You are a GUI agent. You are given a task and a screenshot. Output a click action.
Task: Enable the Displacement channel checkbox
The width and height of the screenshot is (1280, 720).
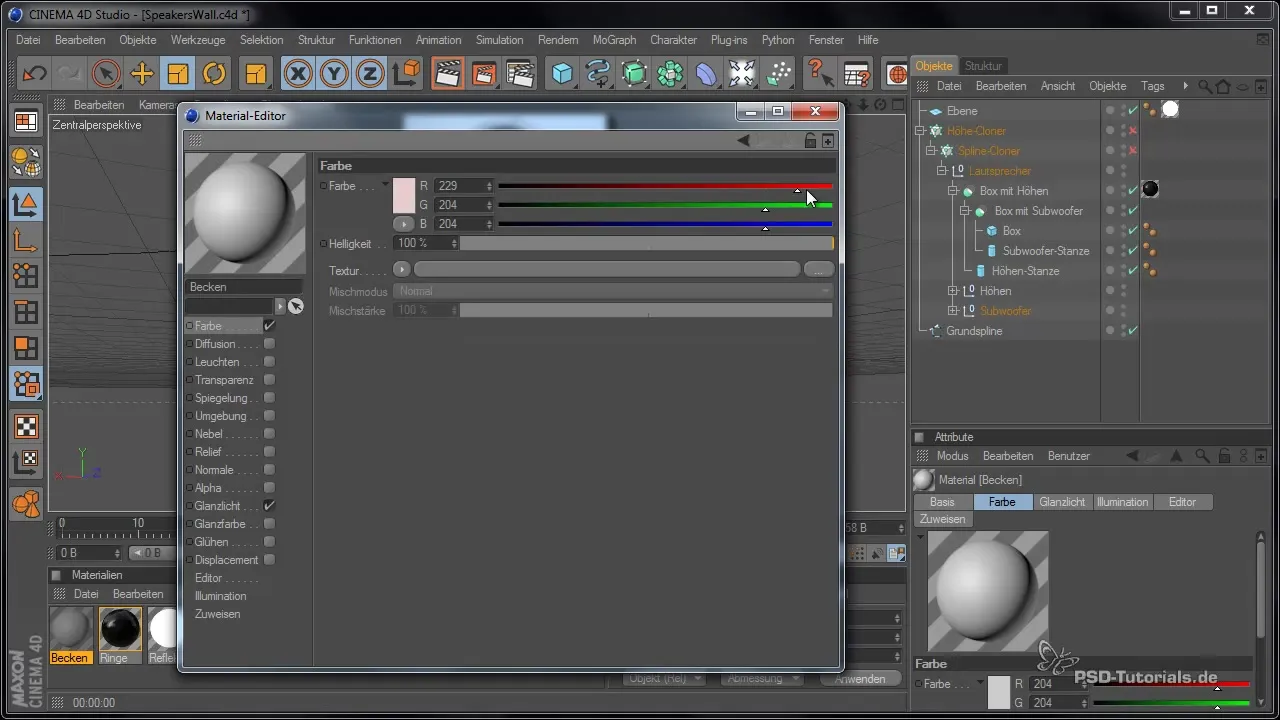point(269,560)
